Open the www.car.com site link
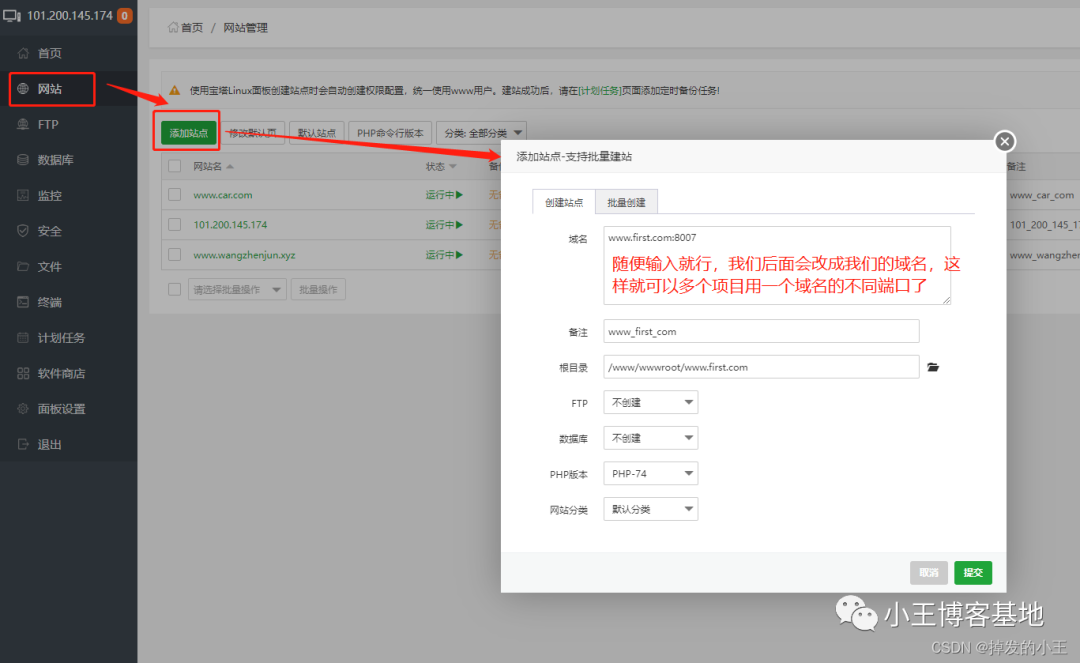1080x663 pixels. [222, 195]
